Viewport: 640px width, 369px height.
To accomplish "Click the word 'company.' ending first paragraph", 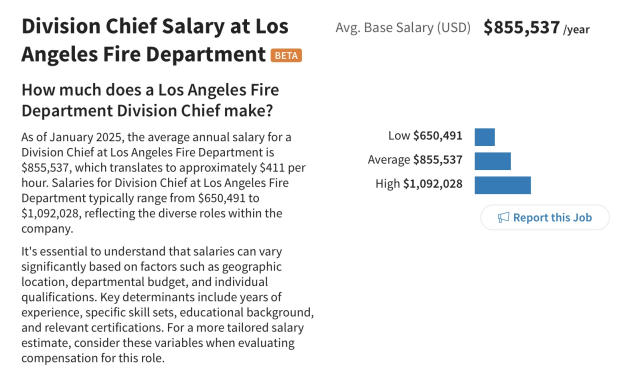I will click(47, 229).
